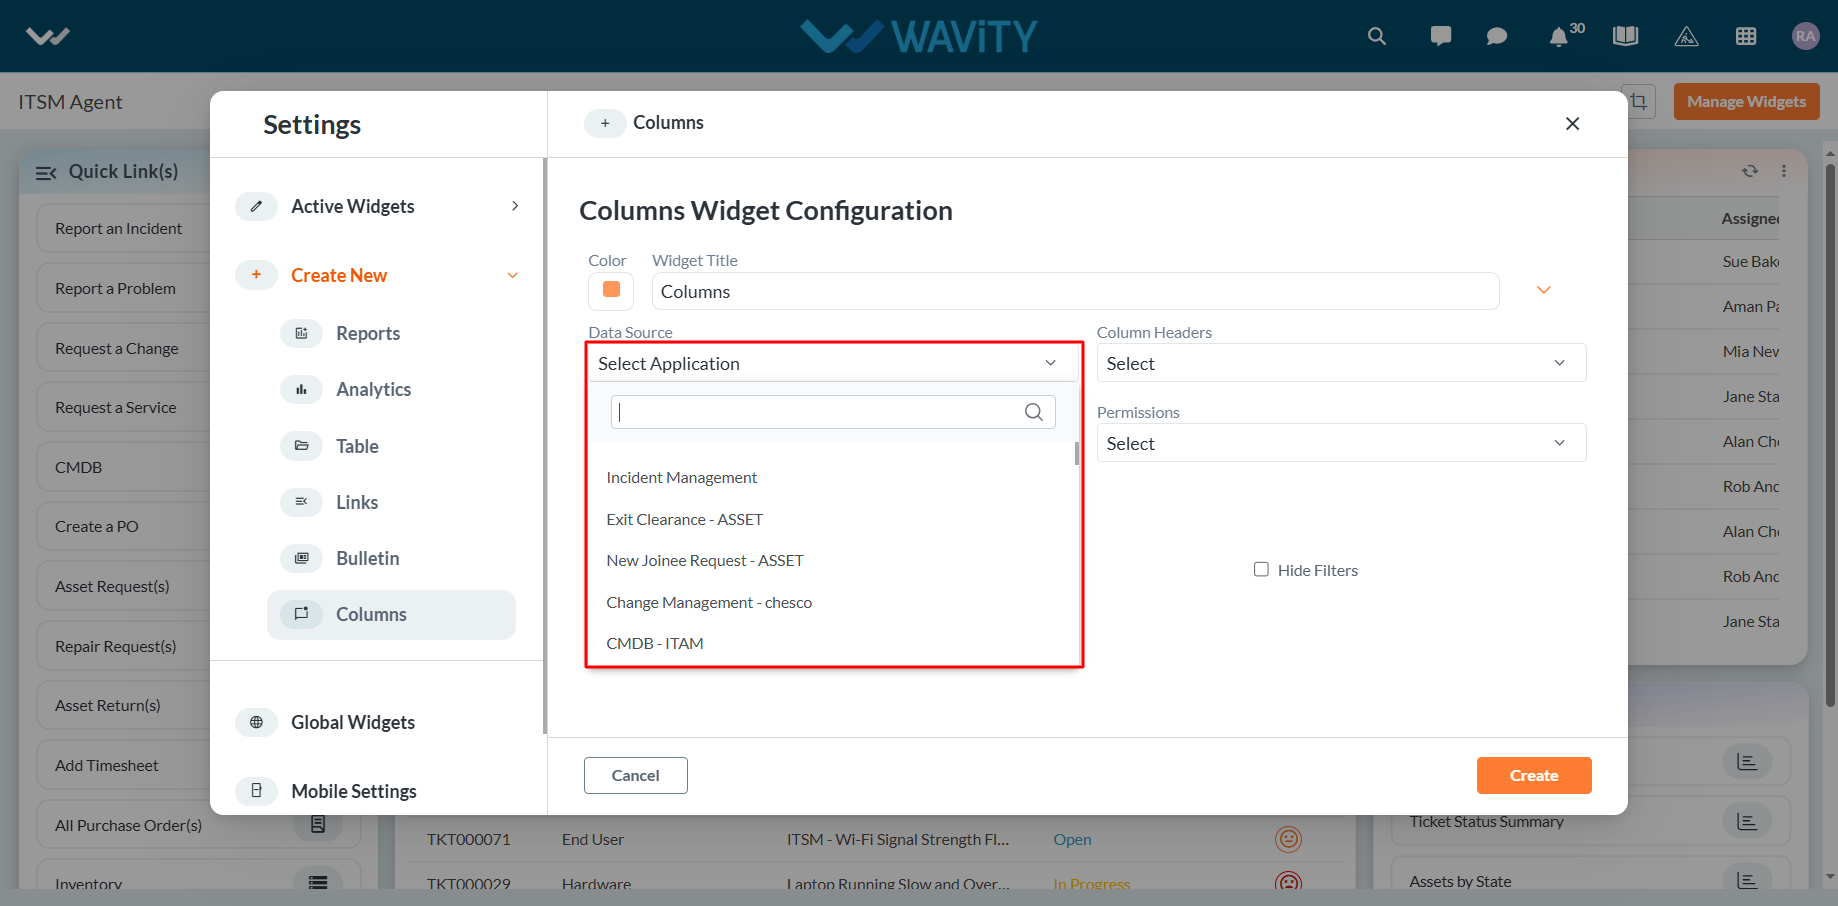
Task: Select Incident Management from application list
Action: [681, 478]
